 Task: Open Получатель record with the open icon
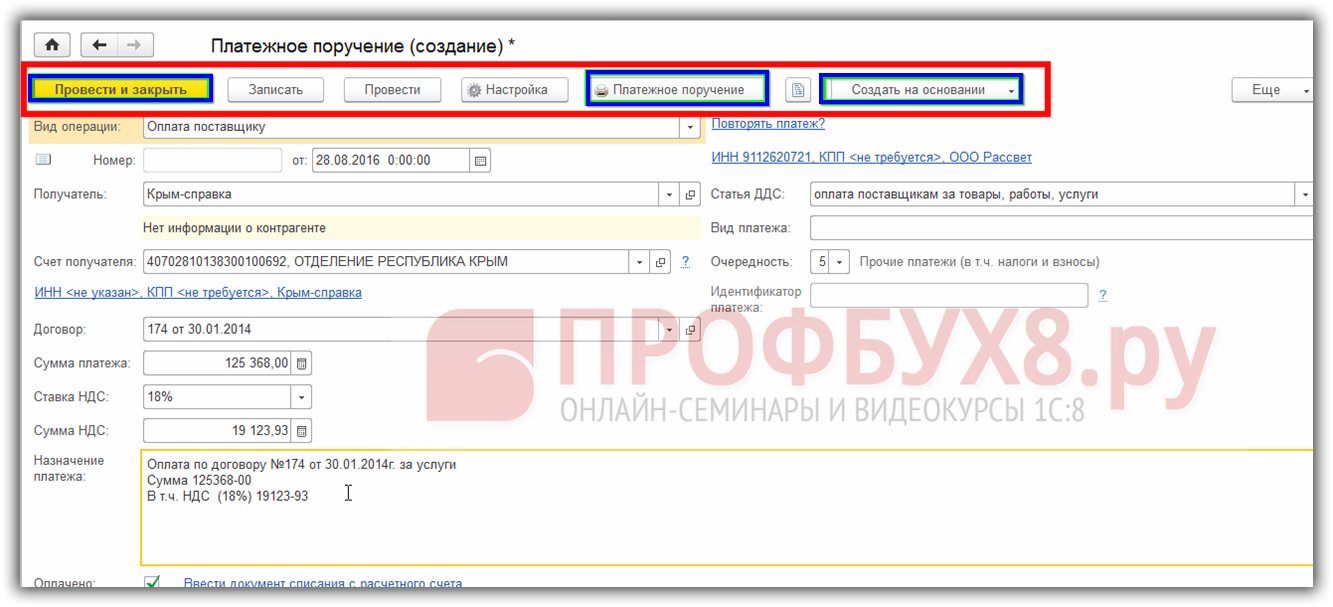690,195
